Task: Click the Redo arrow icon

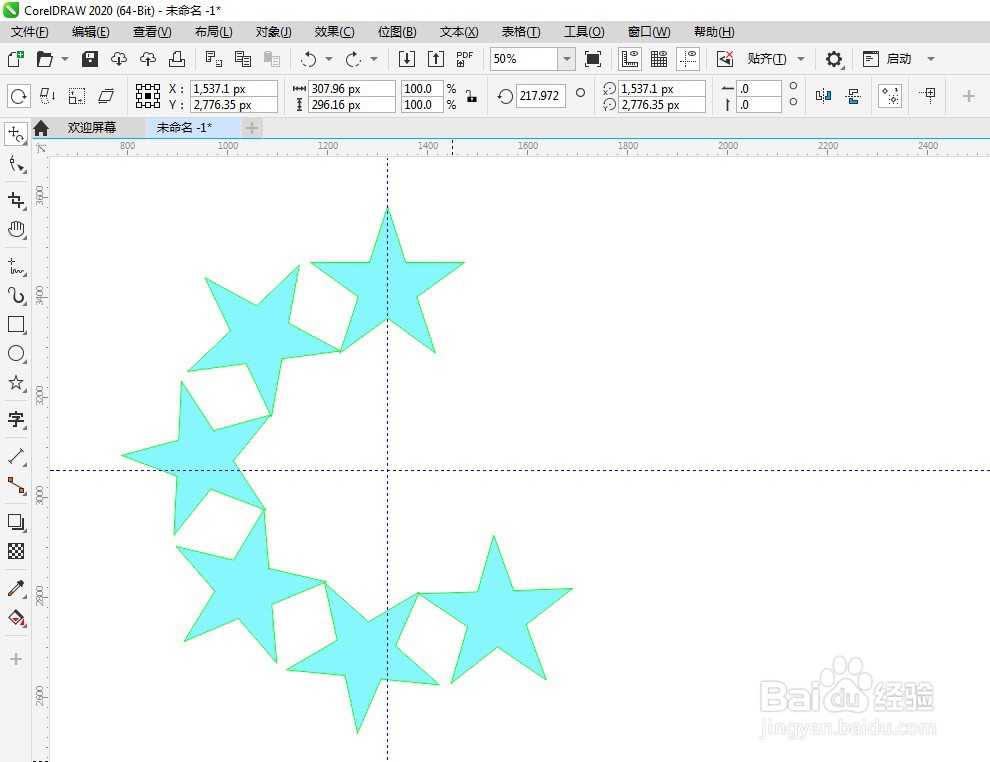Action: pyautogui.click(x=353, y=59)
